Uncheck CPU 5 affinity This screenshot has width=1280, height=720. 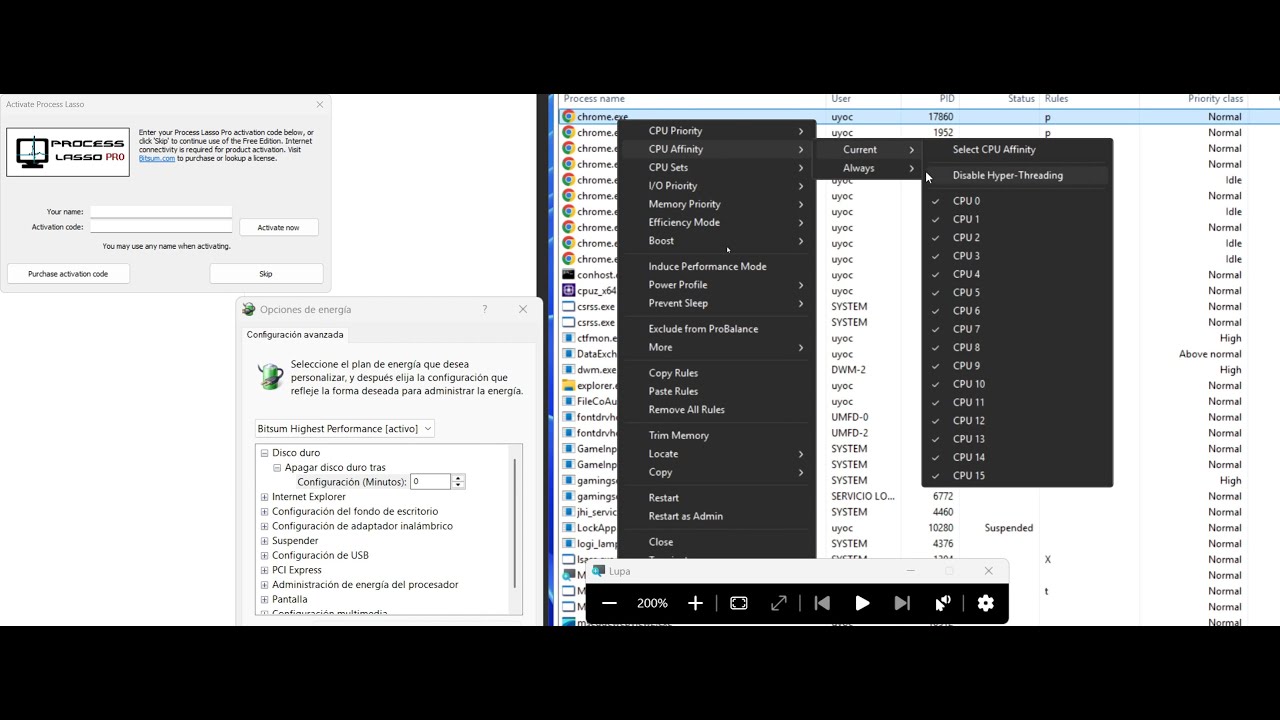(936, 293)
